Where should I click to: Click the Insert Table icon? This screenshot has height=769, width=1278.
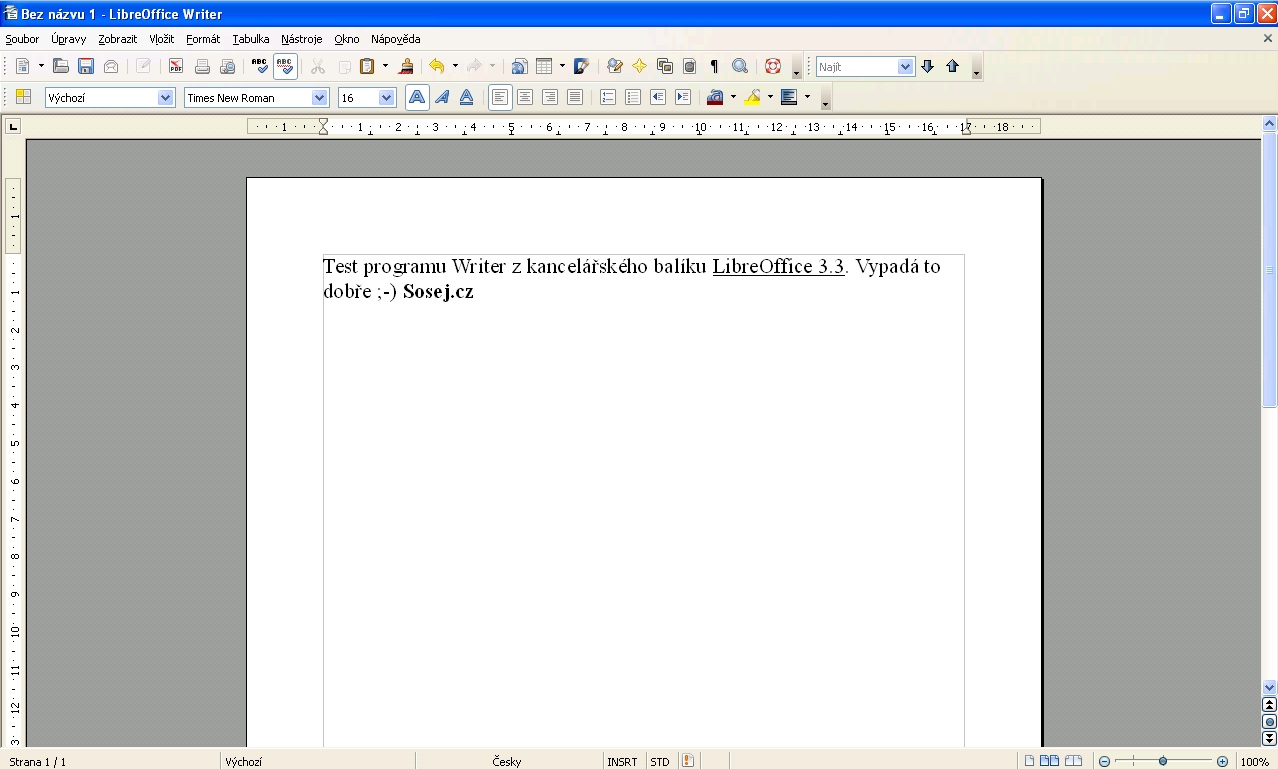[x=544, y=67]
